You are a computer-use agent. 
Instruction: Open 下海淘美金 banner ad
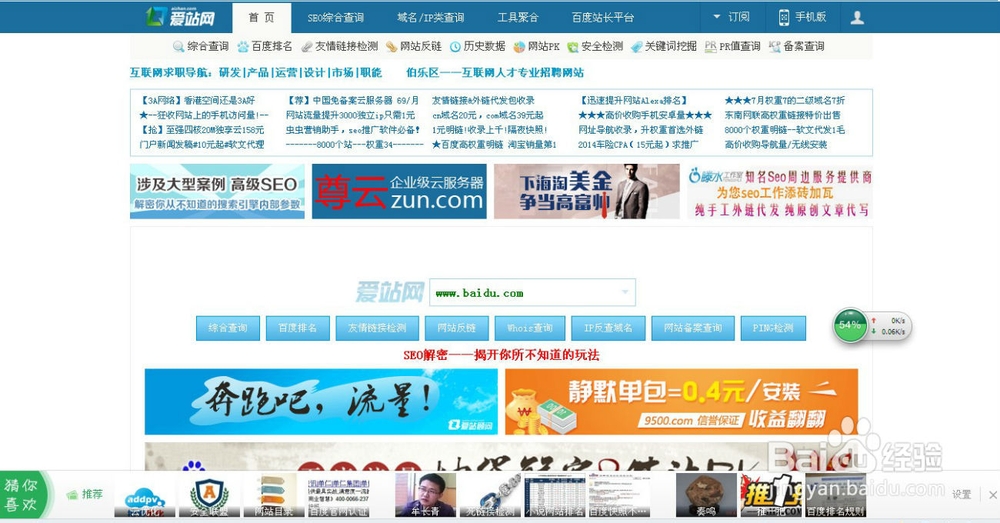587,191
